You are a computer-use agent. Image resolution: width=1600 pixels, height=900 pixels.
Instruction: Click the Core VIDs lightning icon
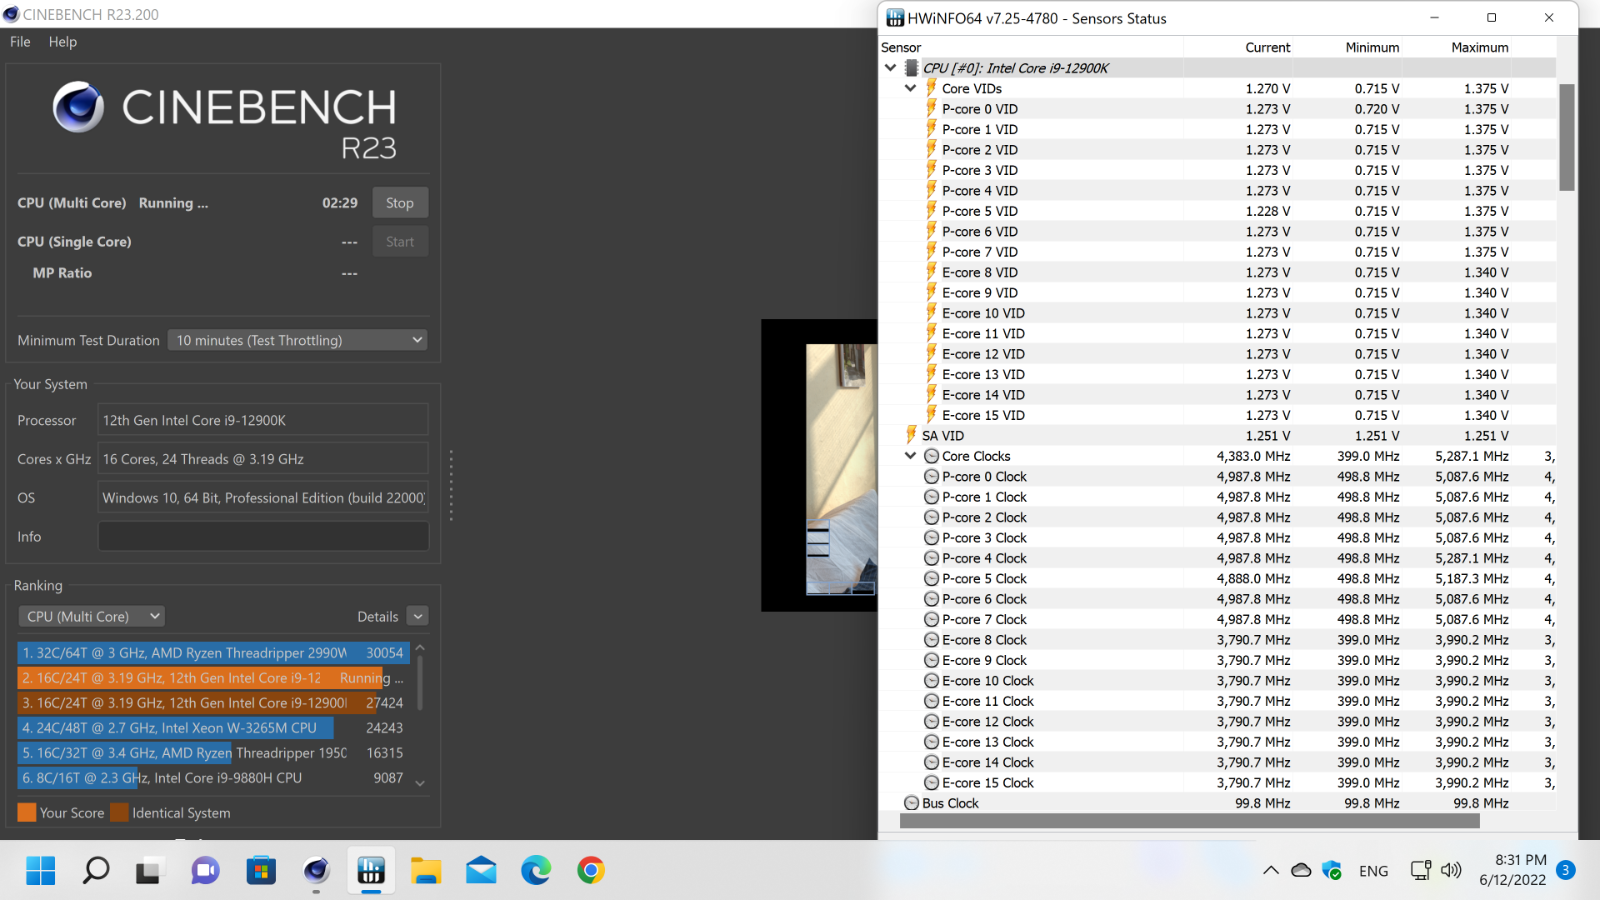[931, 88]
